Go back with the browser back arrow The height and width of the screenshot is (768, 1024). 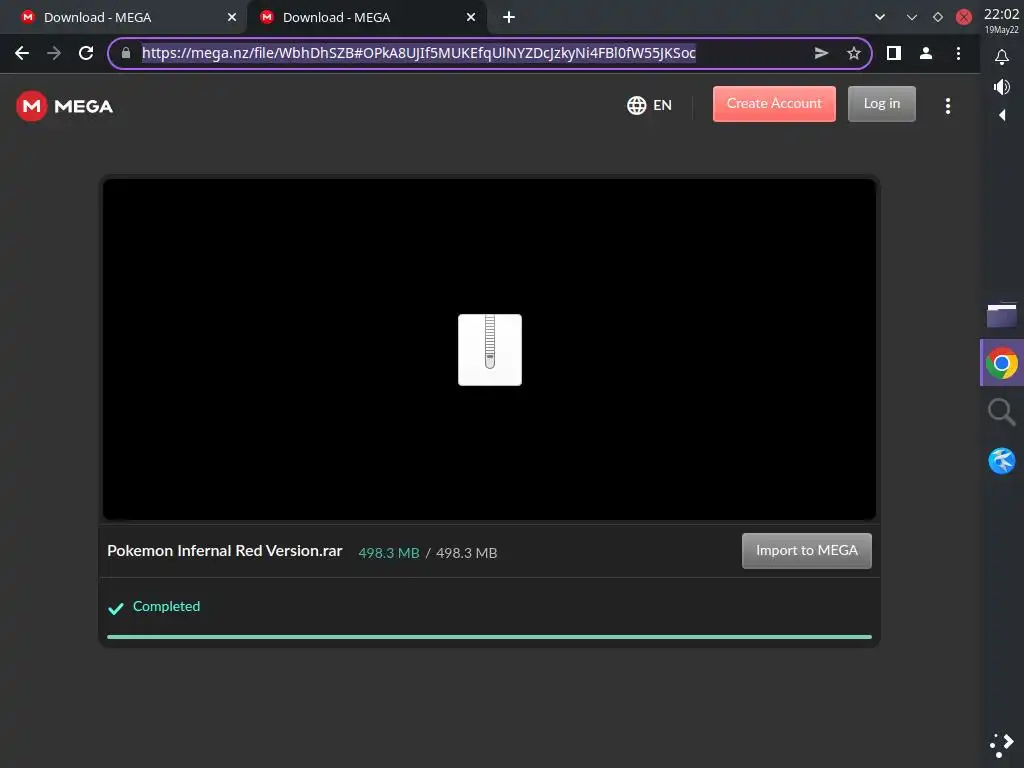[x=22, y=53]
